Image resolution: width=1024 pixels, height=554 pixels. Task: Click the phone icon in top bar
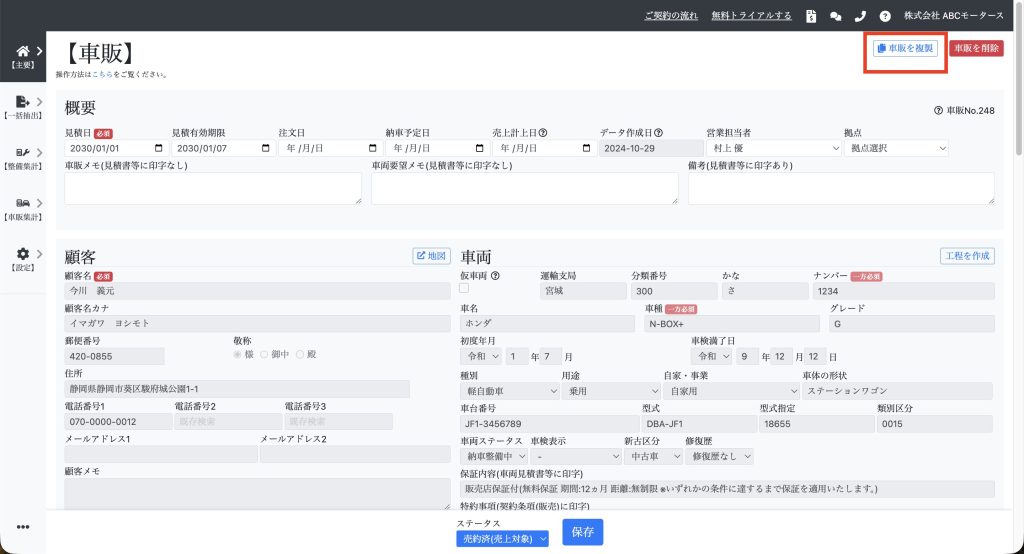pyautogui.click(x=860, y=16)
